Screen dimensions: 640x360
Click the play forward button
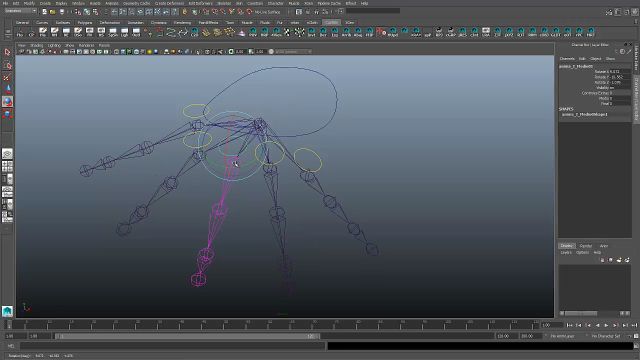[607, 325]
